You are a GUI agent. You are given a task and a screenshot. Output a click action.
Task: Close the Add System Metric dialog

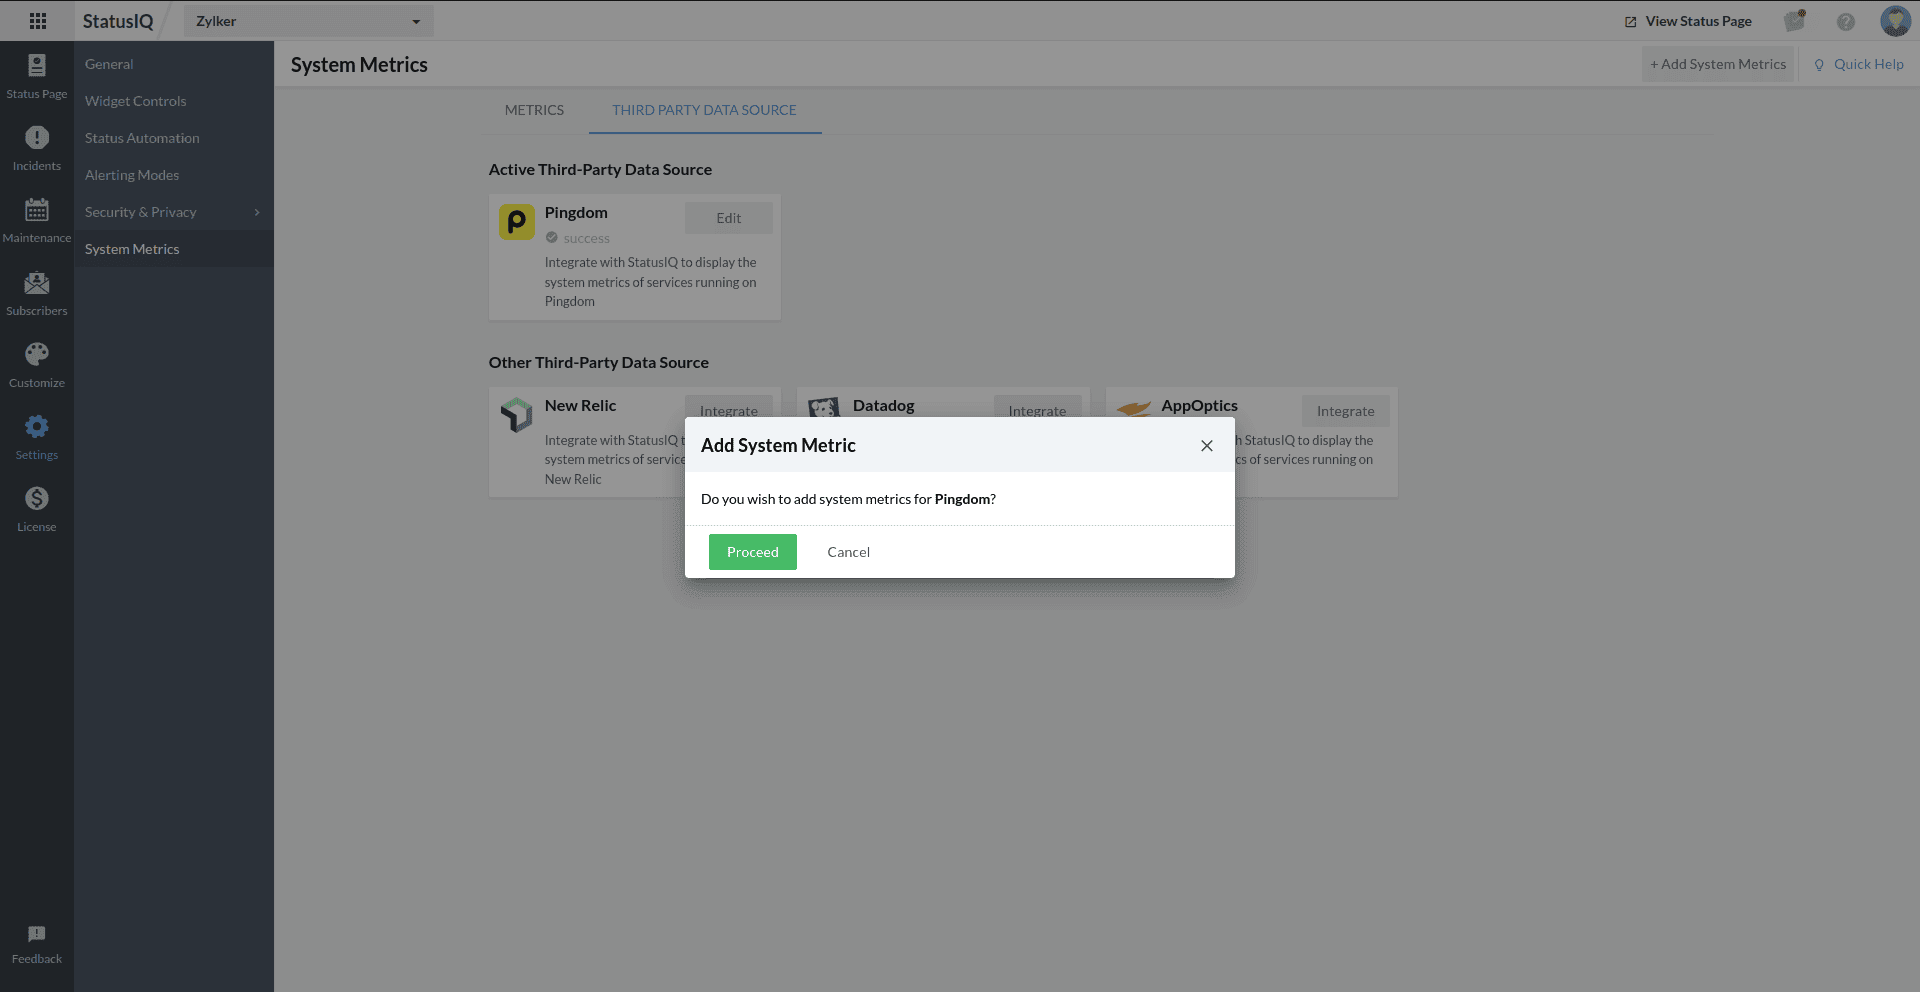click(1207, 446)
